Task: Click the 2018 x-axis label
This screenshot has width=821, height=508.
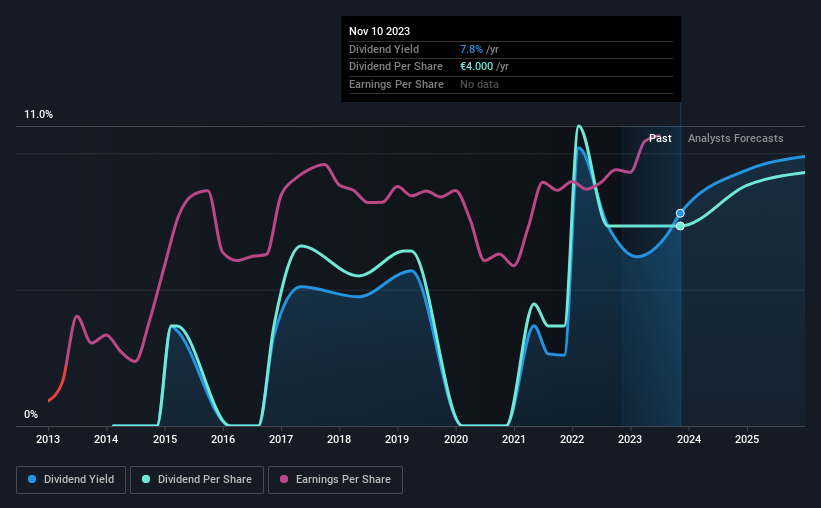Action: coord(339,439)
